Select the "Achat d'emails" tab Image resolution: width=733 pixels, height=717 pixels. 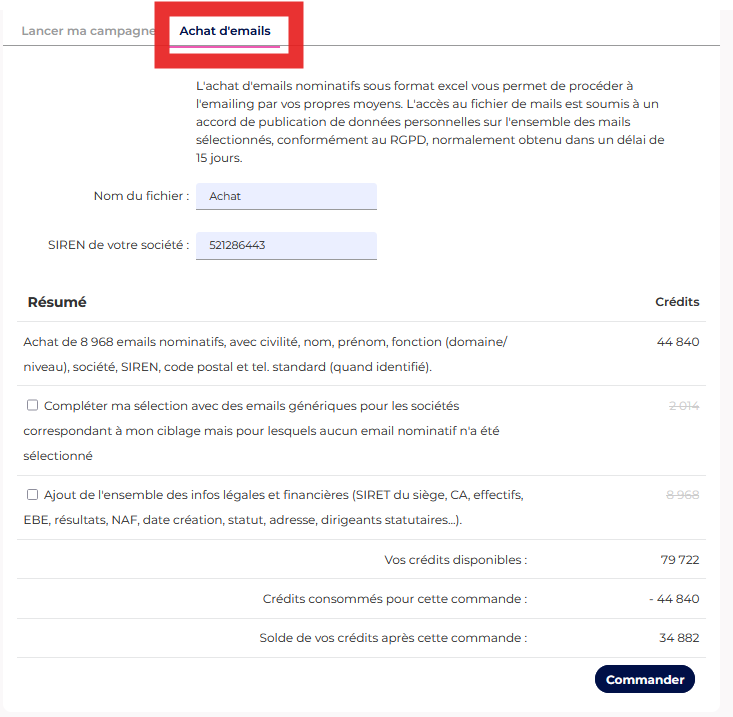[225, 31]
